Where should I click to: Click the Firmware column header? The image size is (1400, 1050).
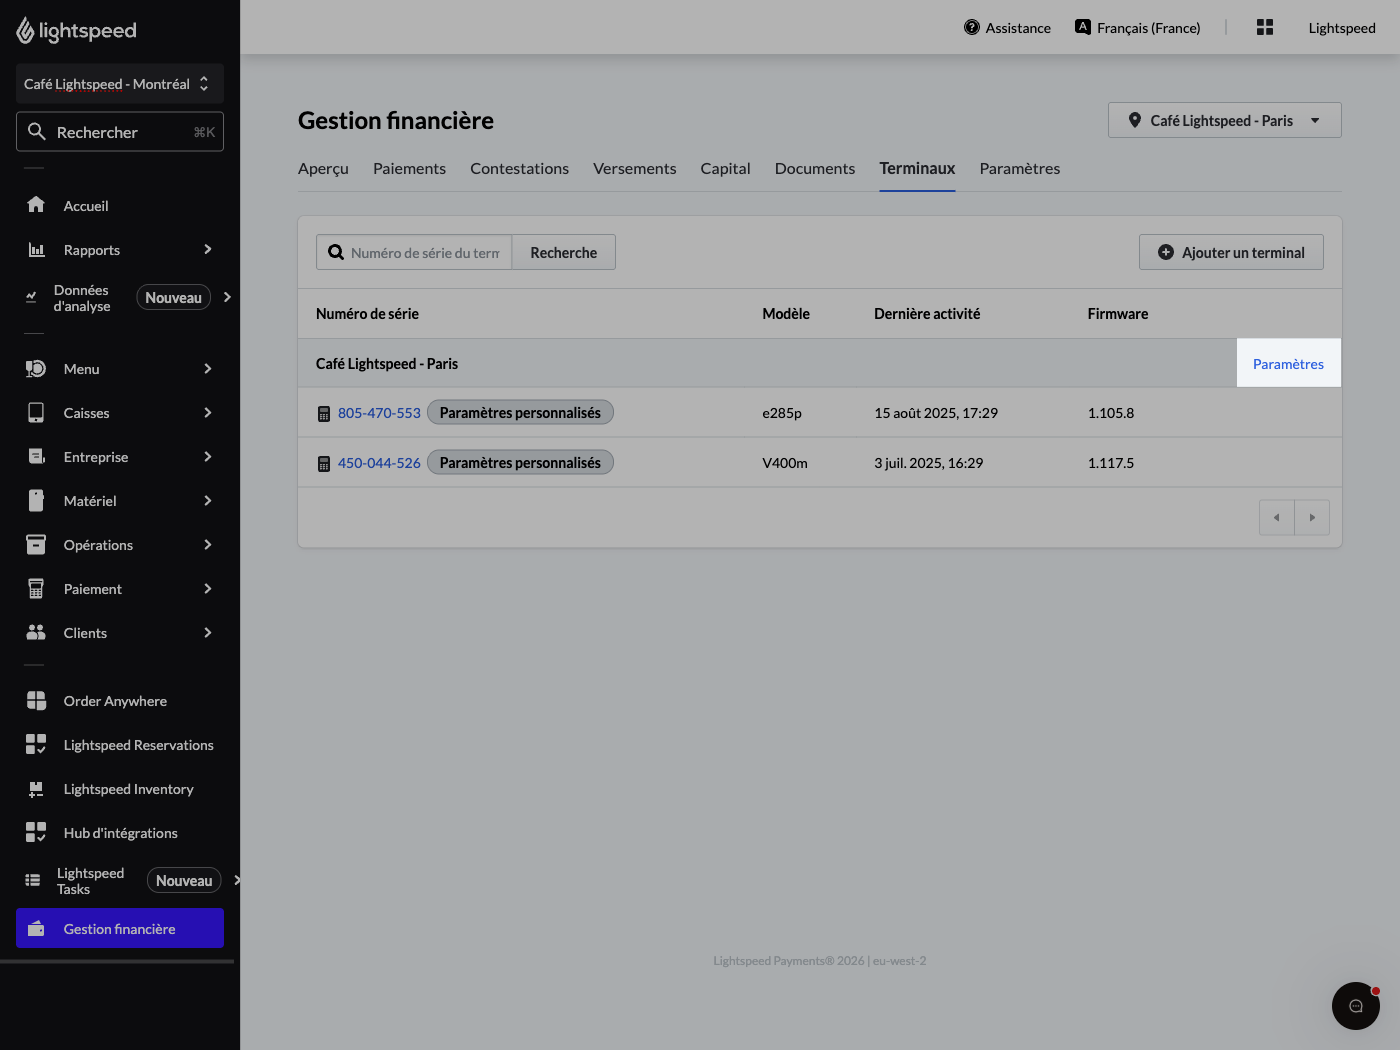coord(1118,314)
